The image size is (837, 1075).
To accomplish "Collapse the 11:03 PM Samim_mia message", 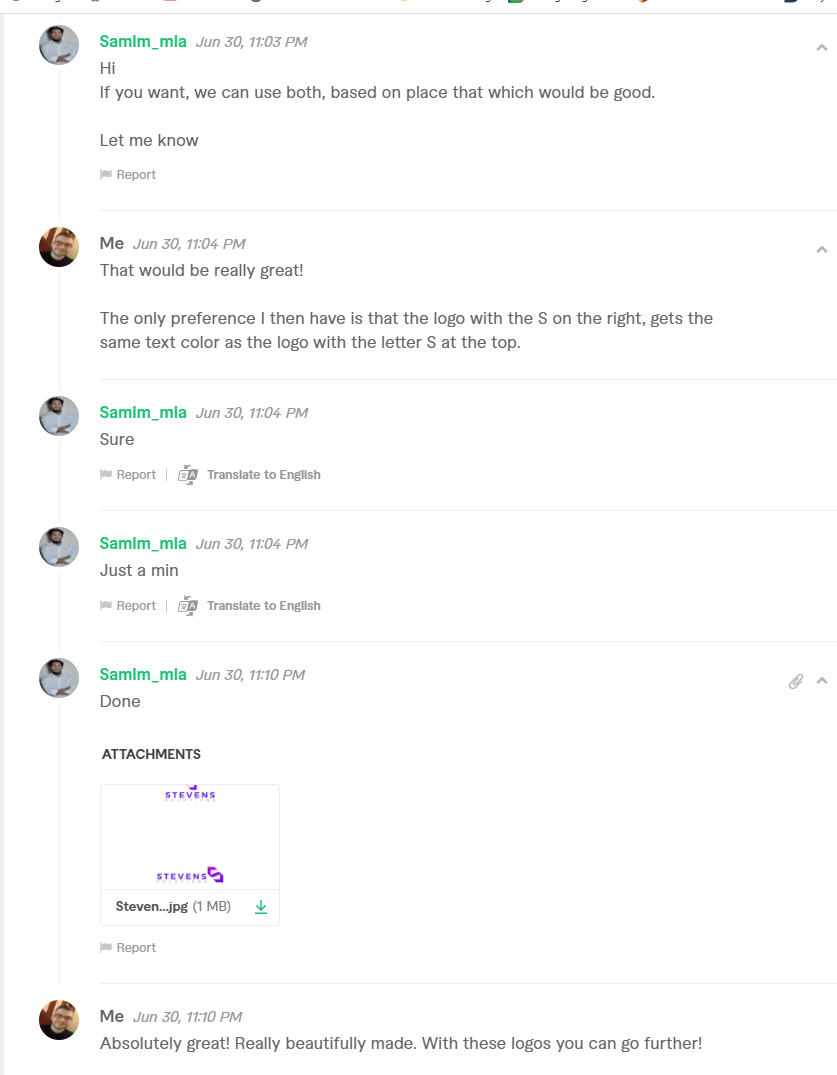I will click(x=822, y=47).
